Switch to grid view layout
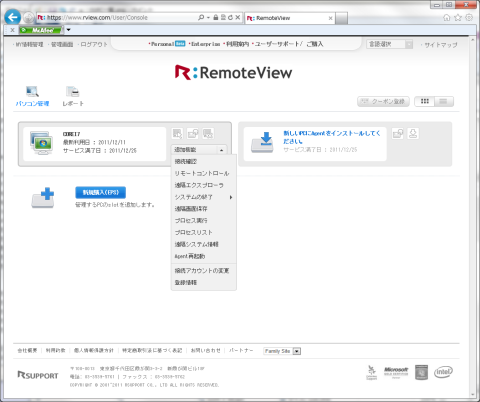Screen dimensions: 480x402 click(425, 101)
